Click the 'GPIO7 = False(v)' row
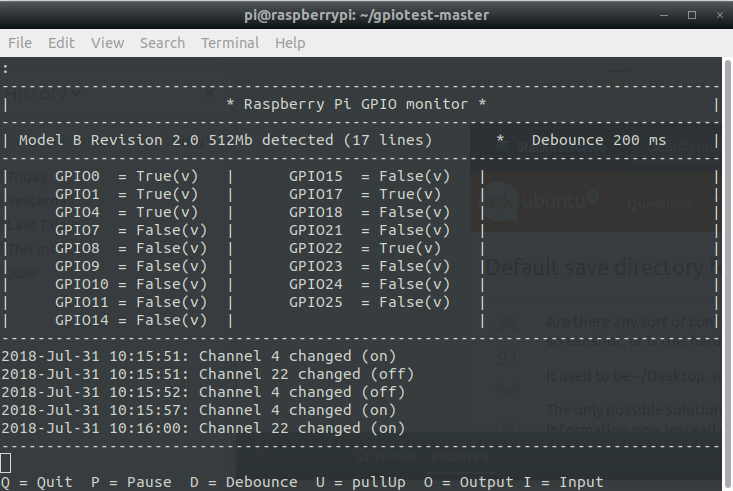This screenshot has height=491, width=733. [131, 230]
